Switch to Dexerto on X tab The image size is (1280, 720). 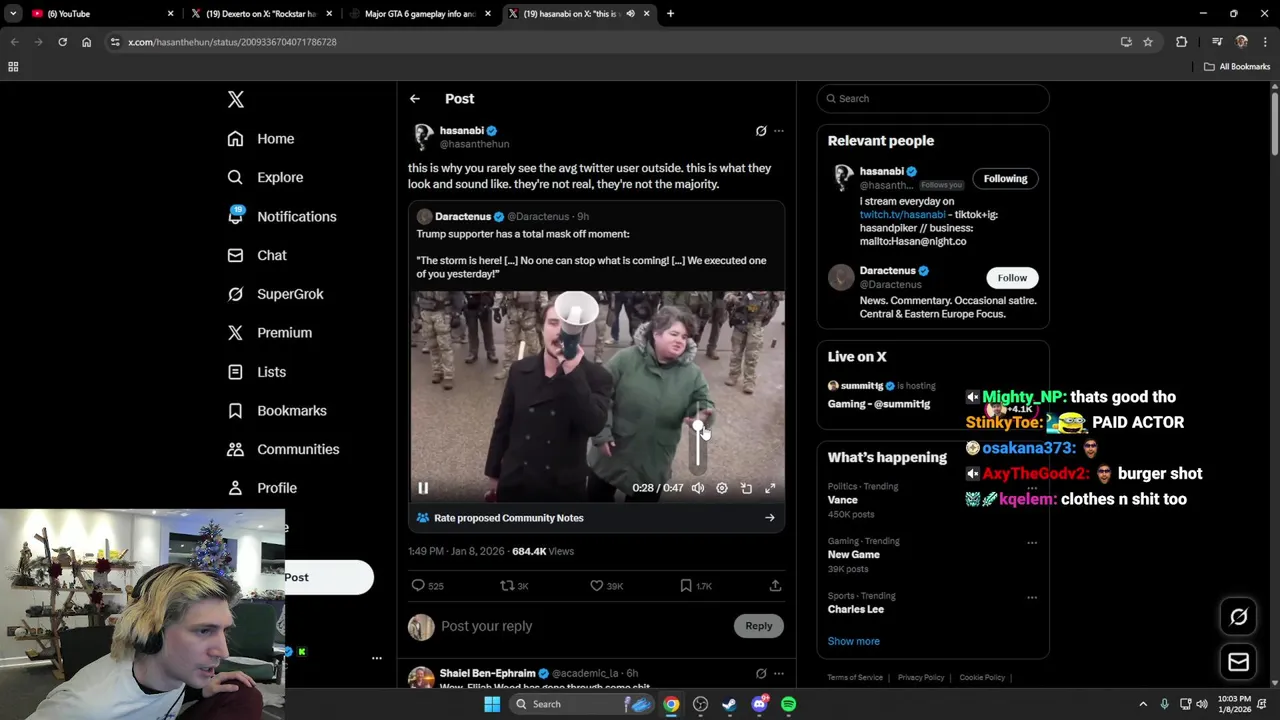click(262, 14)
